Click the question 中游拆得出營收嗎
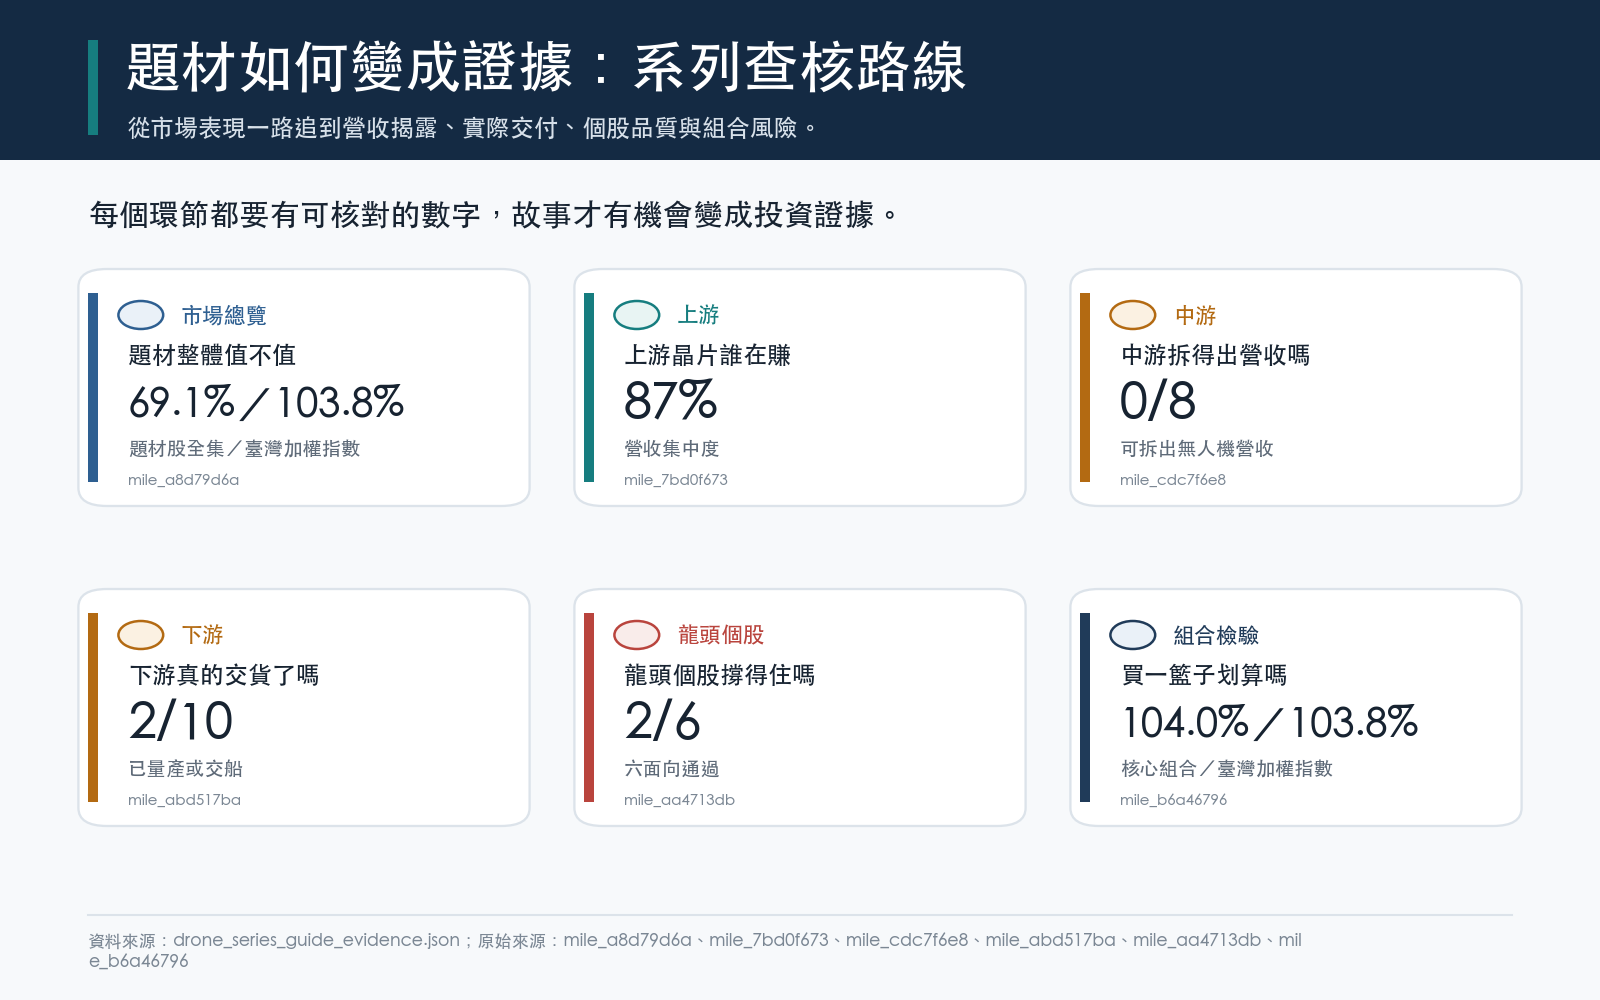The width and height of the screenshot is (1600, 1000). click(x=1215, y=355)
